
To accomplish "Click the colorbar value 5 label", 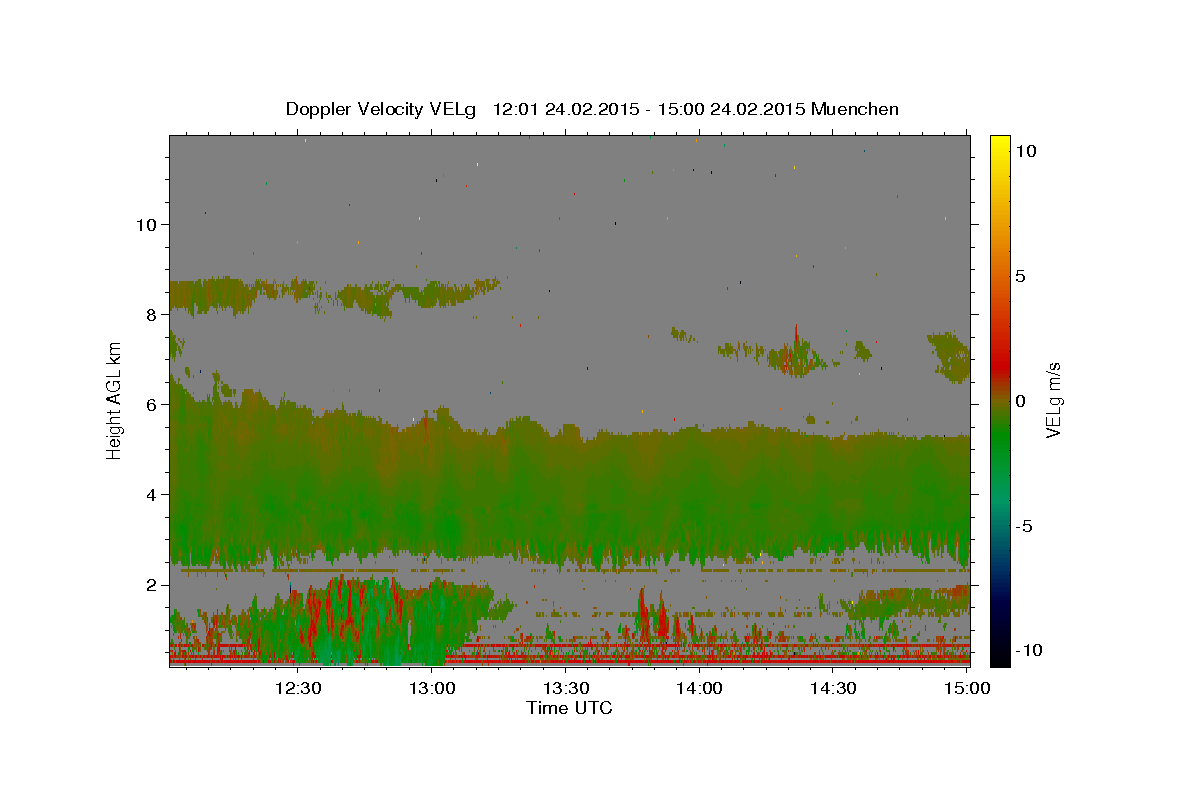I will pos(1021,276).
